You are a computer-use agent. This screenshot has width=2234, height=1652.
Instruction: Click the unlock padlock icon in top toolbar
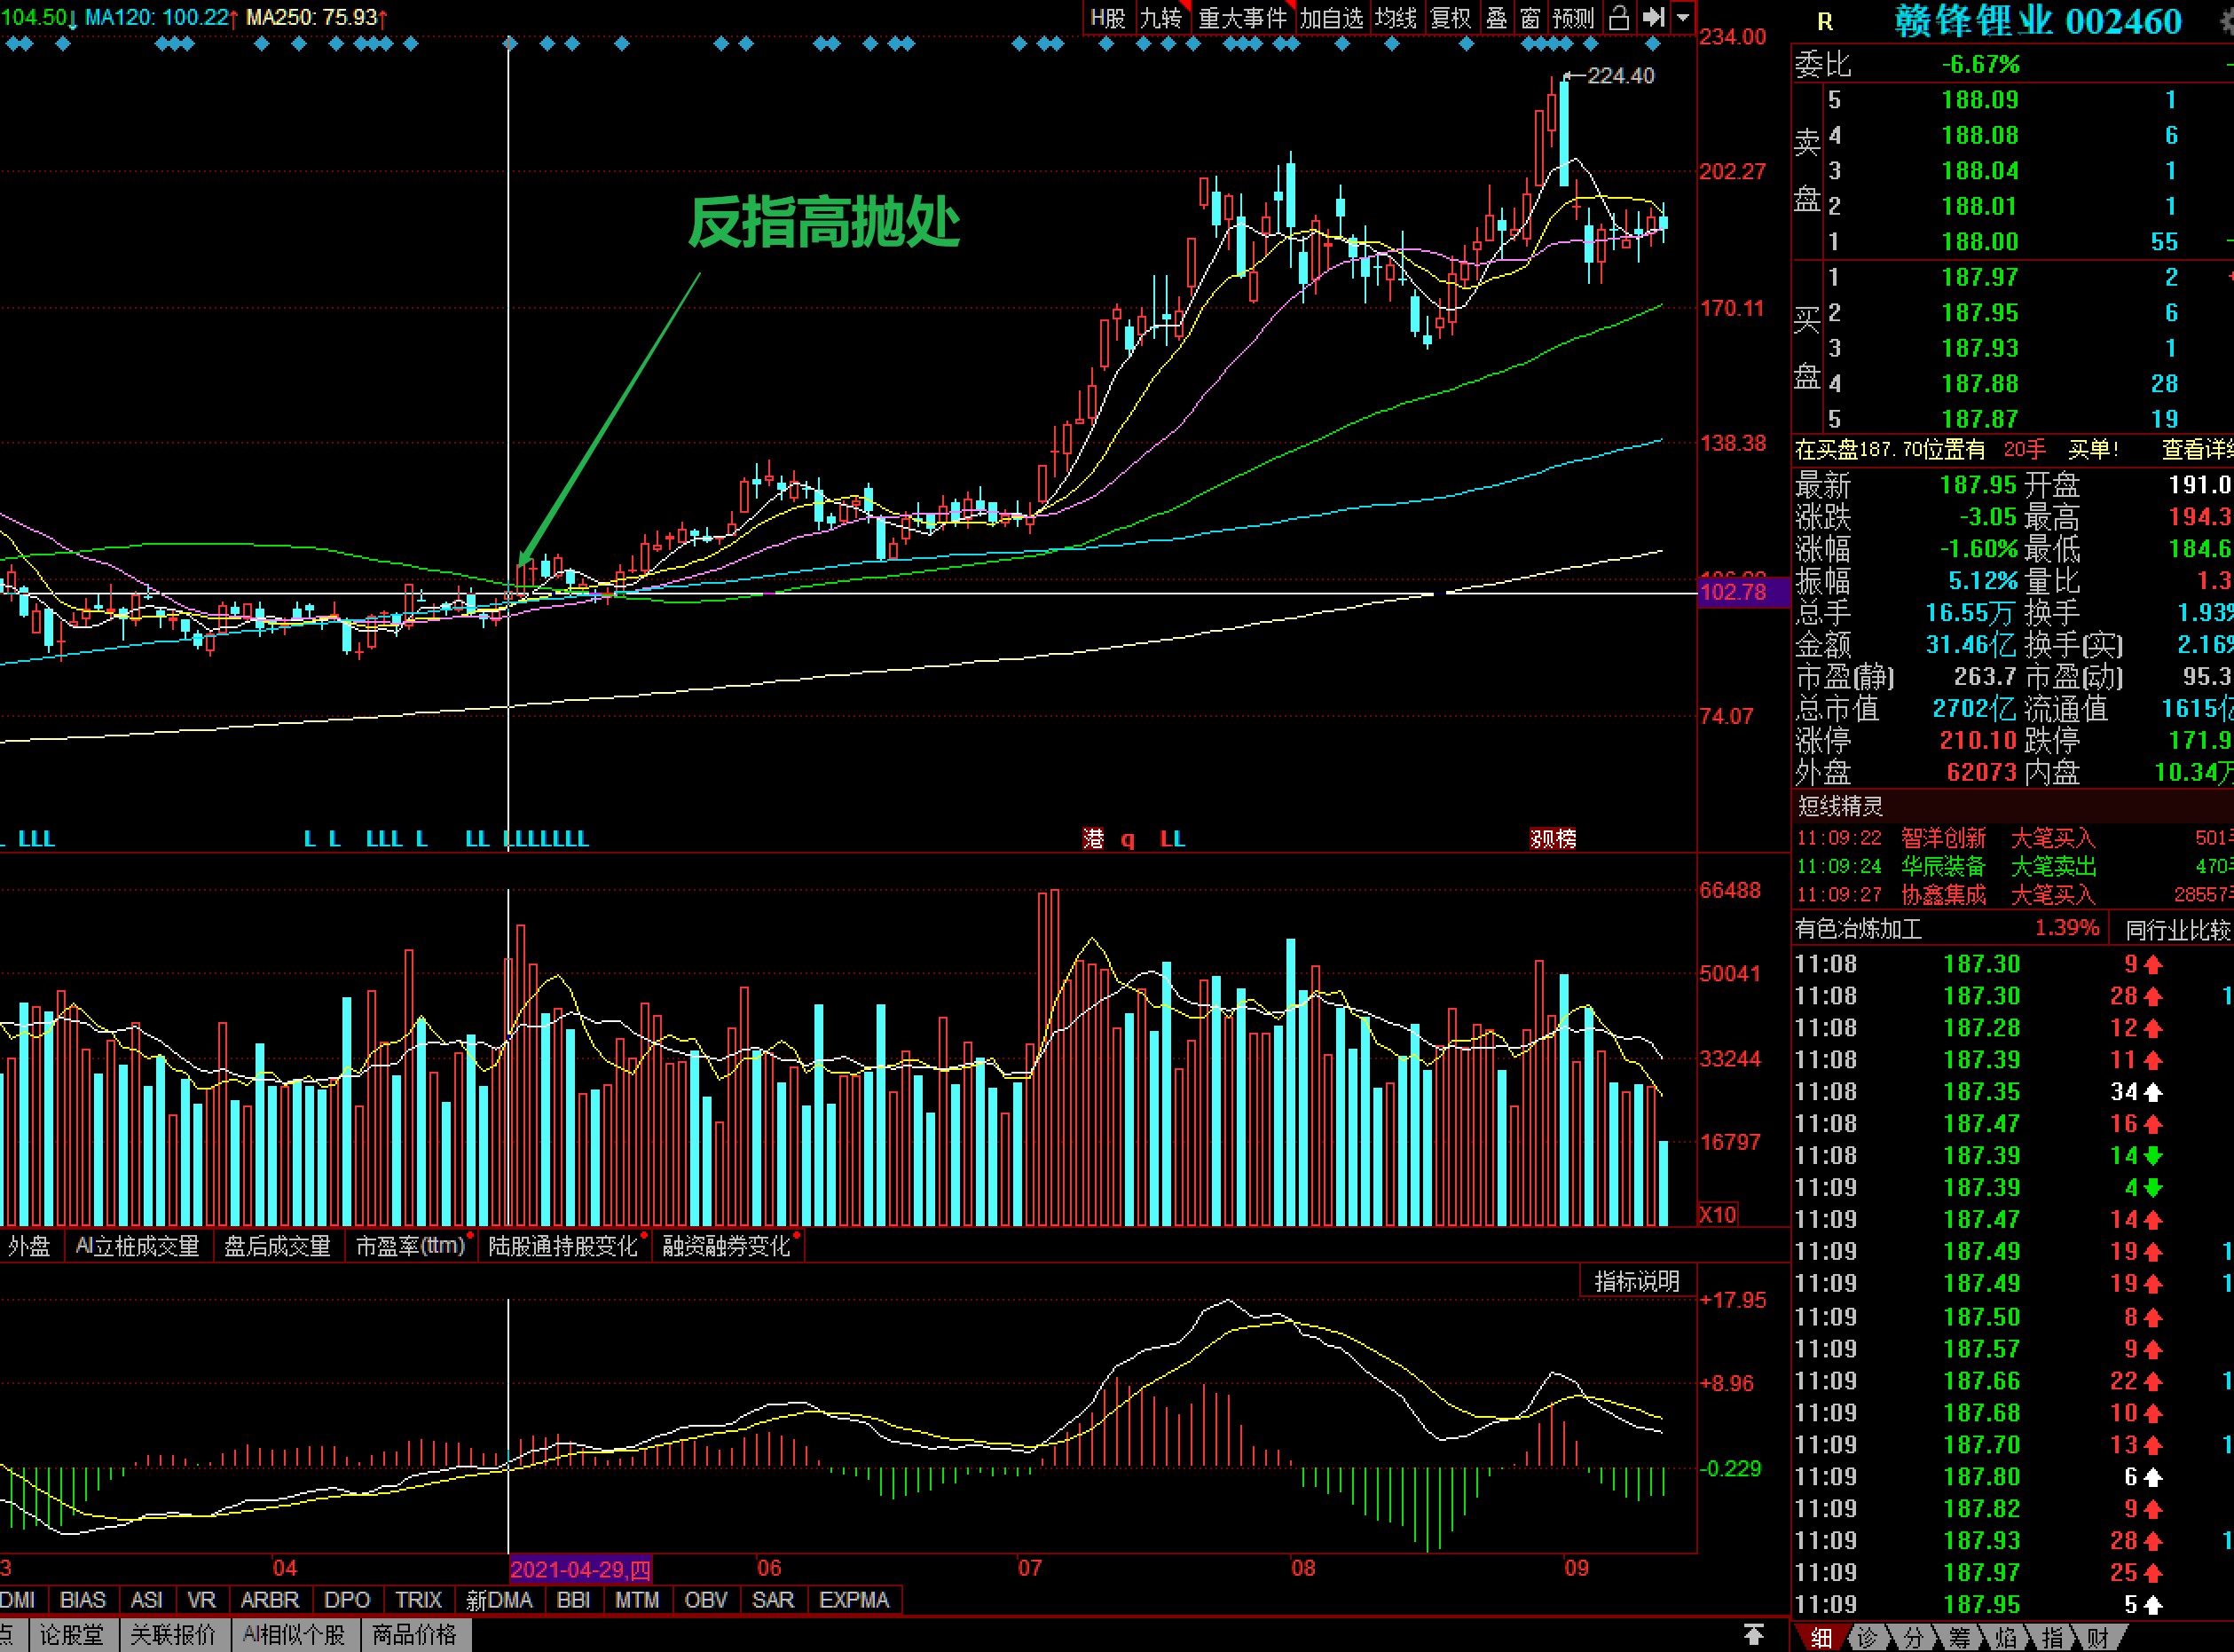pos(1619,18)
